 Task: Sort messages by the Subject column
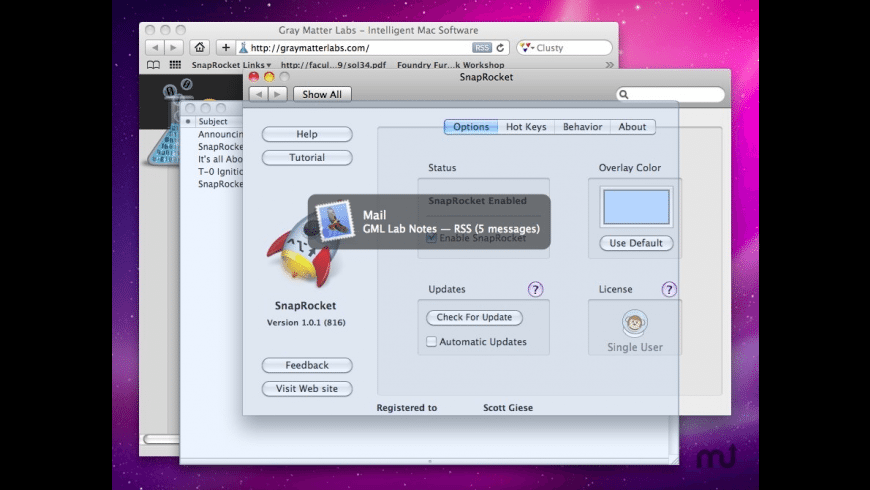pos(213,122)
